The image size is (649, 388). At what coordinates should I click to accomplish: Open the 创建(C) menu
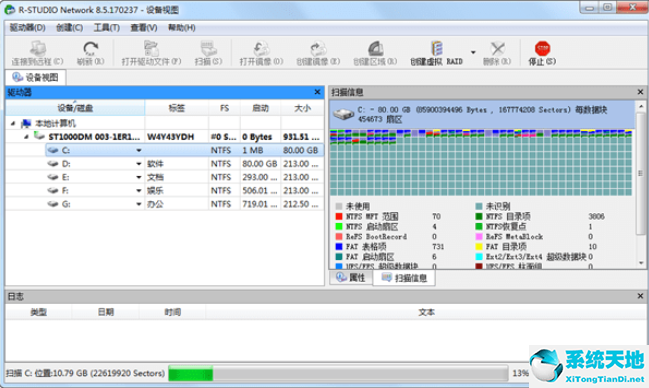(69, 28)
